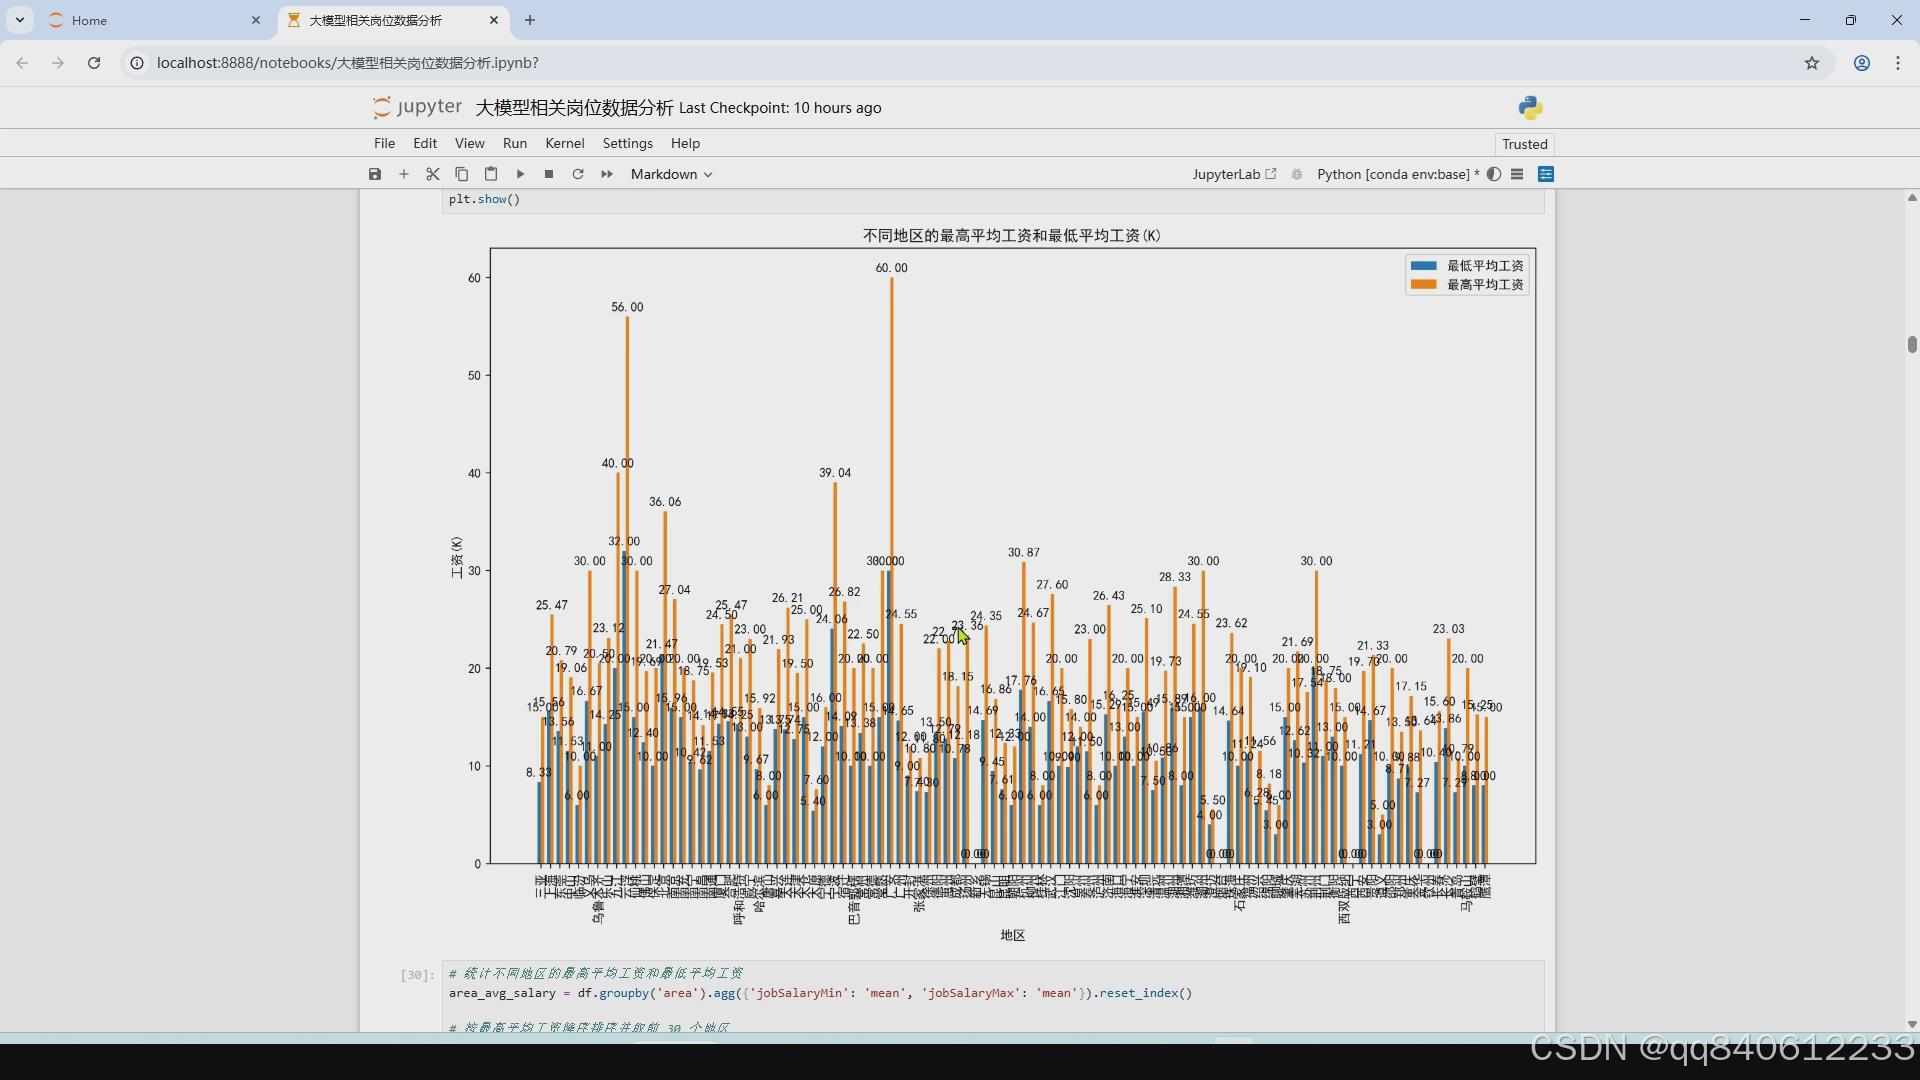Image resolution: width=1920 pixels, height=1080 pixels.
Task: Run the selected cell
Action: click(520, 174)
